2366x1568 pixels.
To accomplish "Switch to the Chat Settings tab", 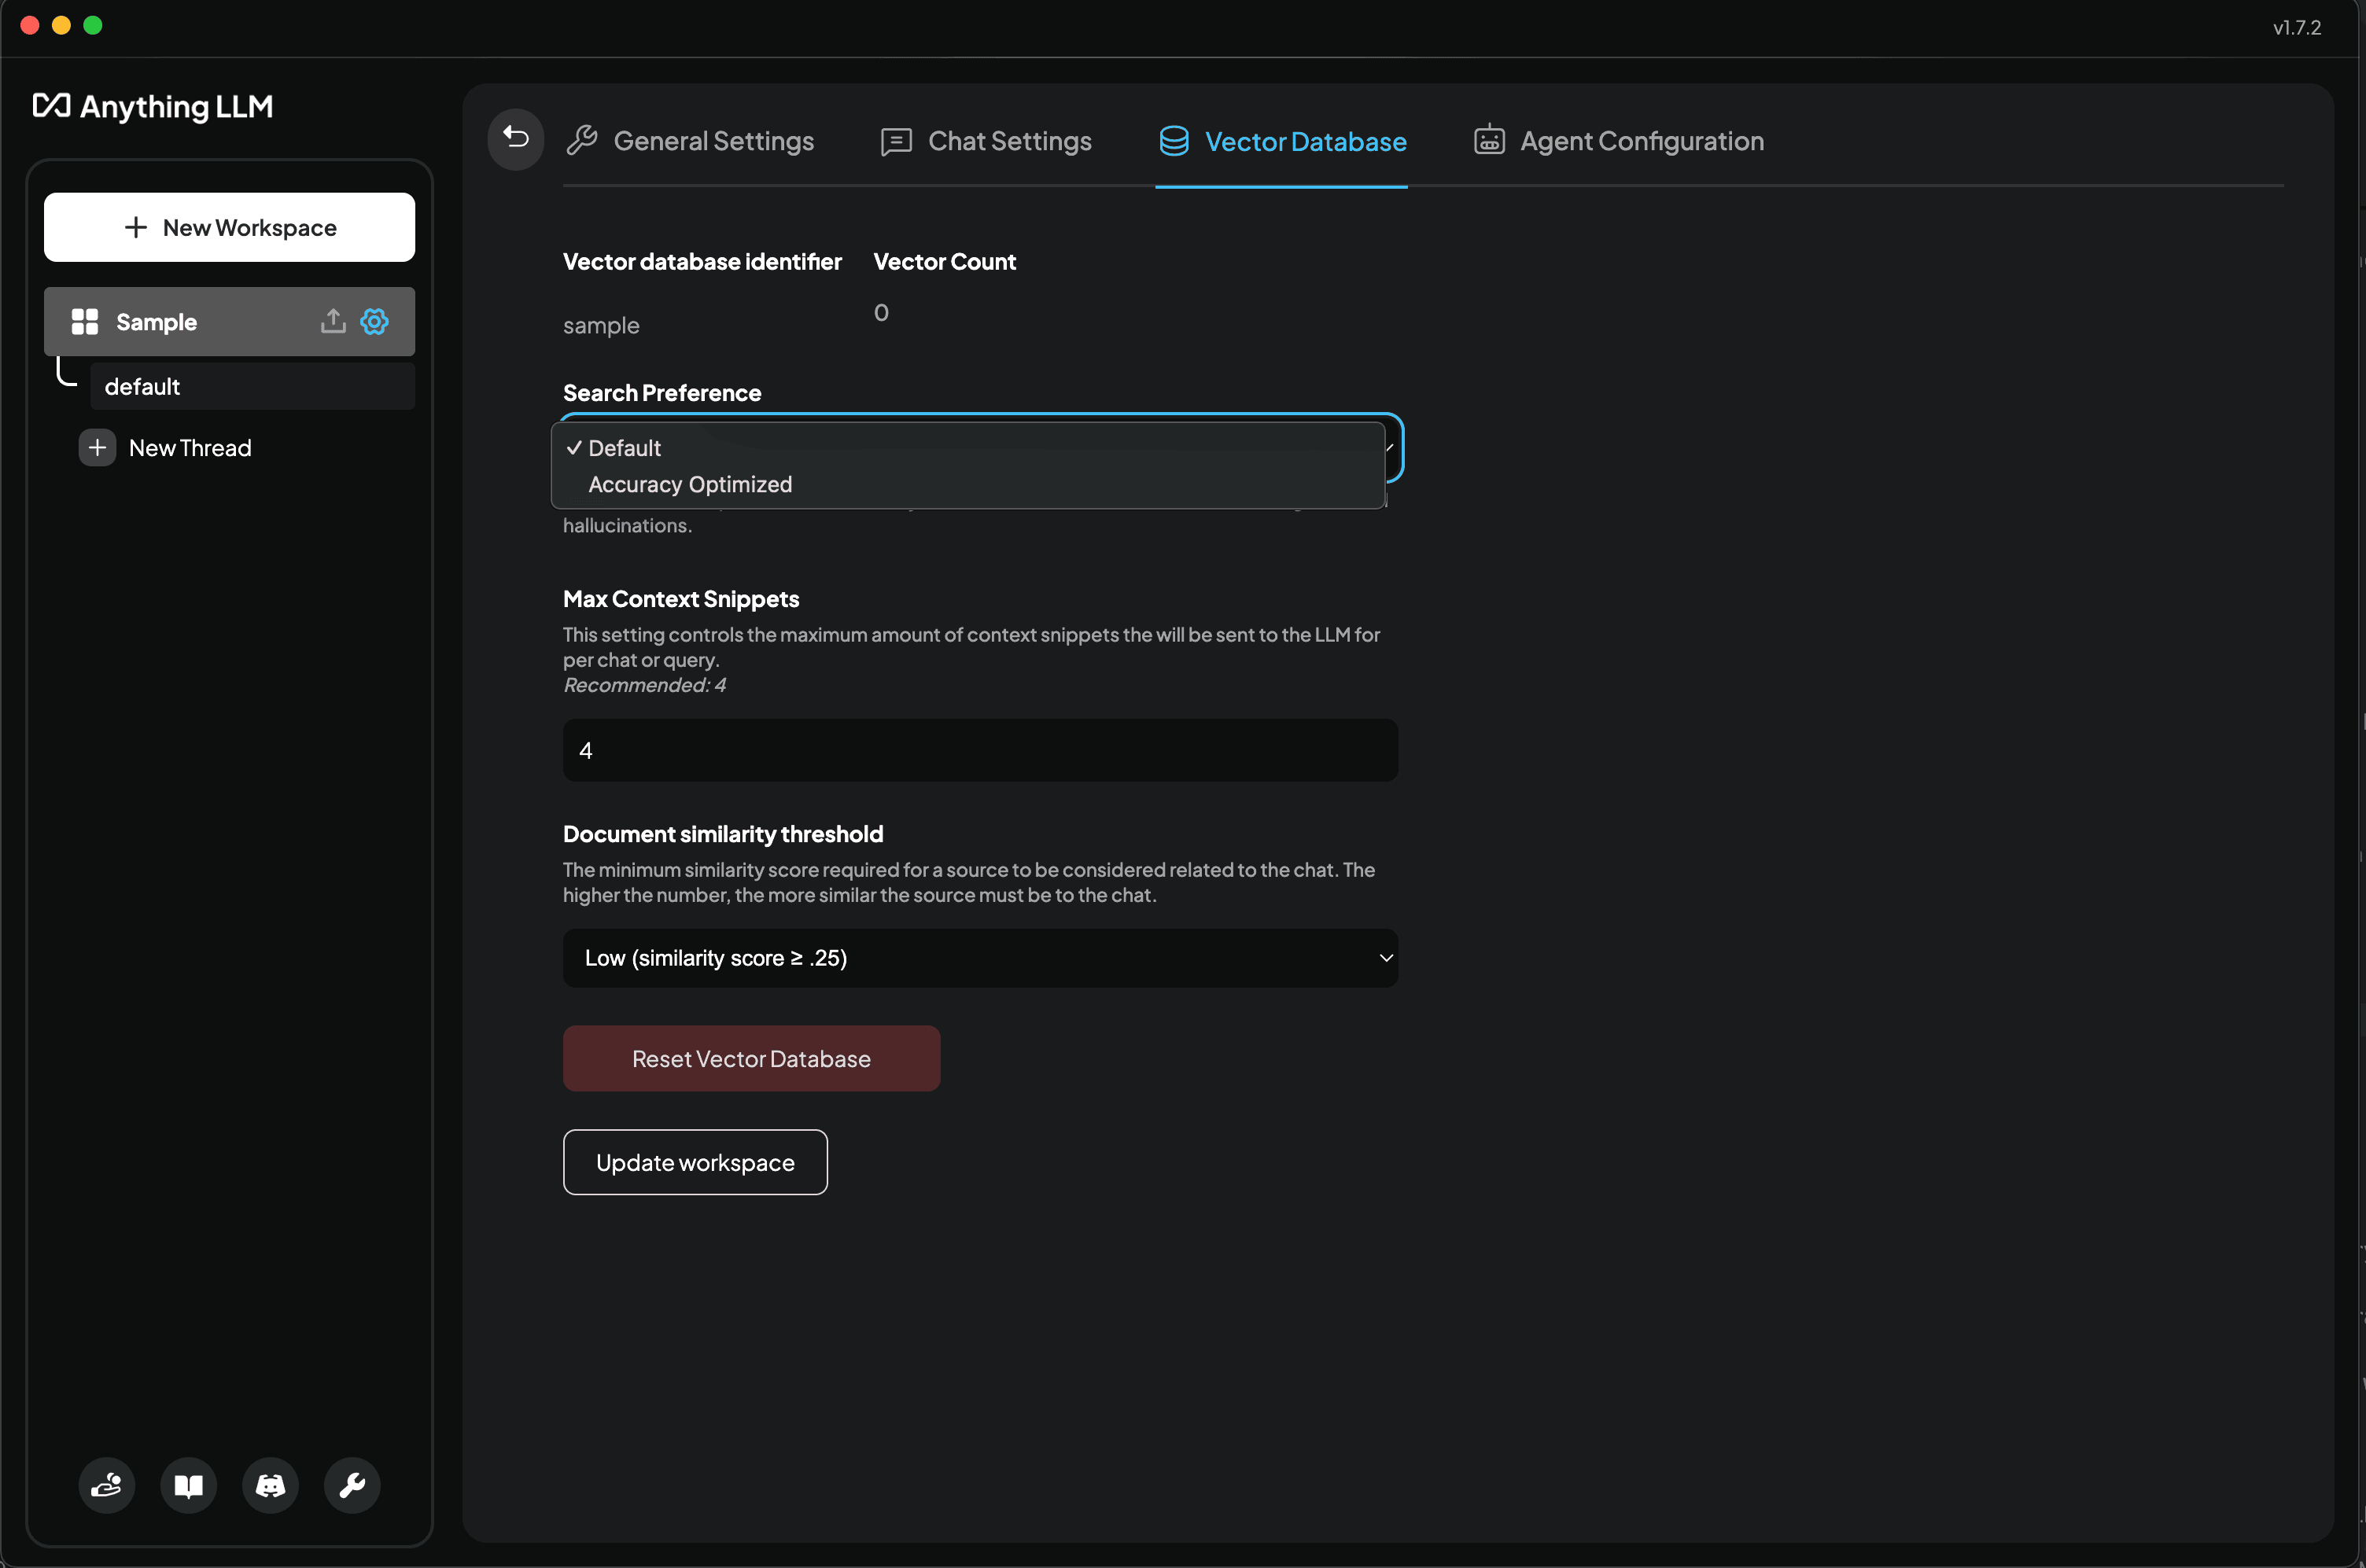I will pos(1009,141).
